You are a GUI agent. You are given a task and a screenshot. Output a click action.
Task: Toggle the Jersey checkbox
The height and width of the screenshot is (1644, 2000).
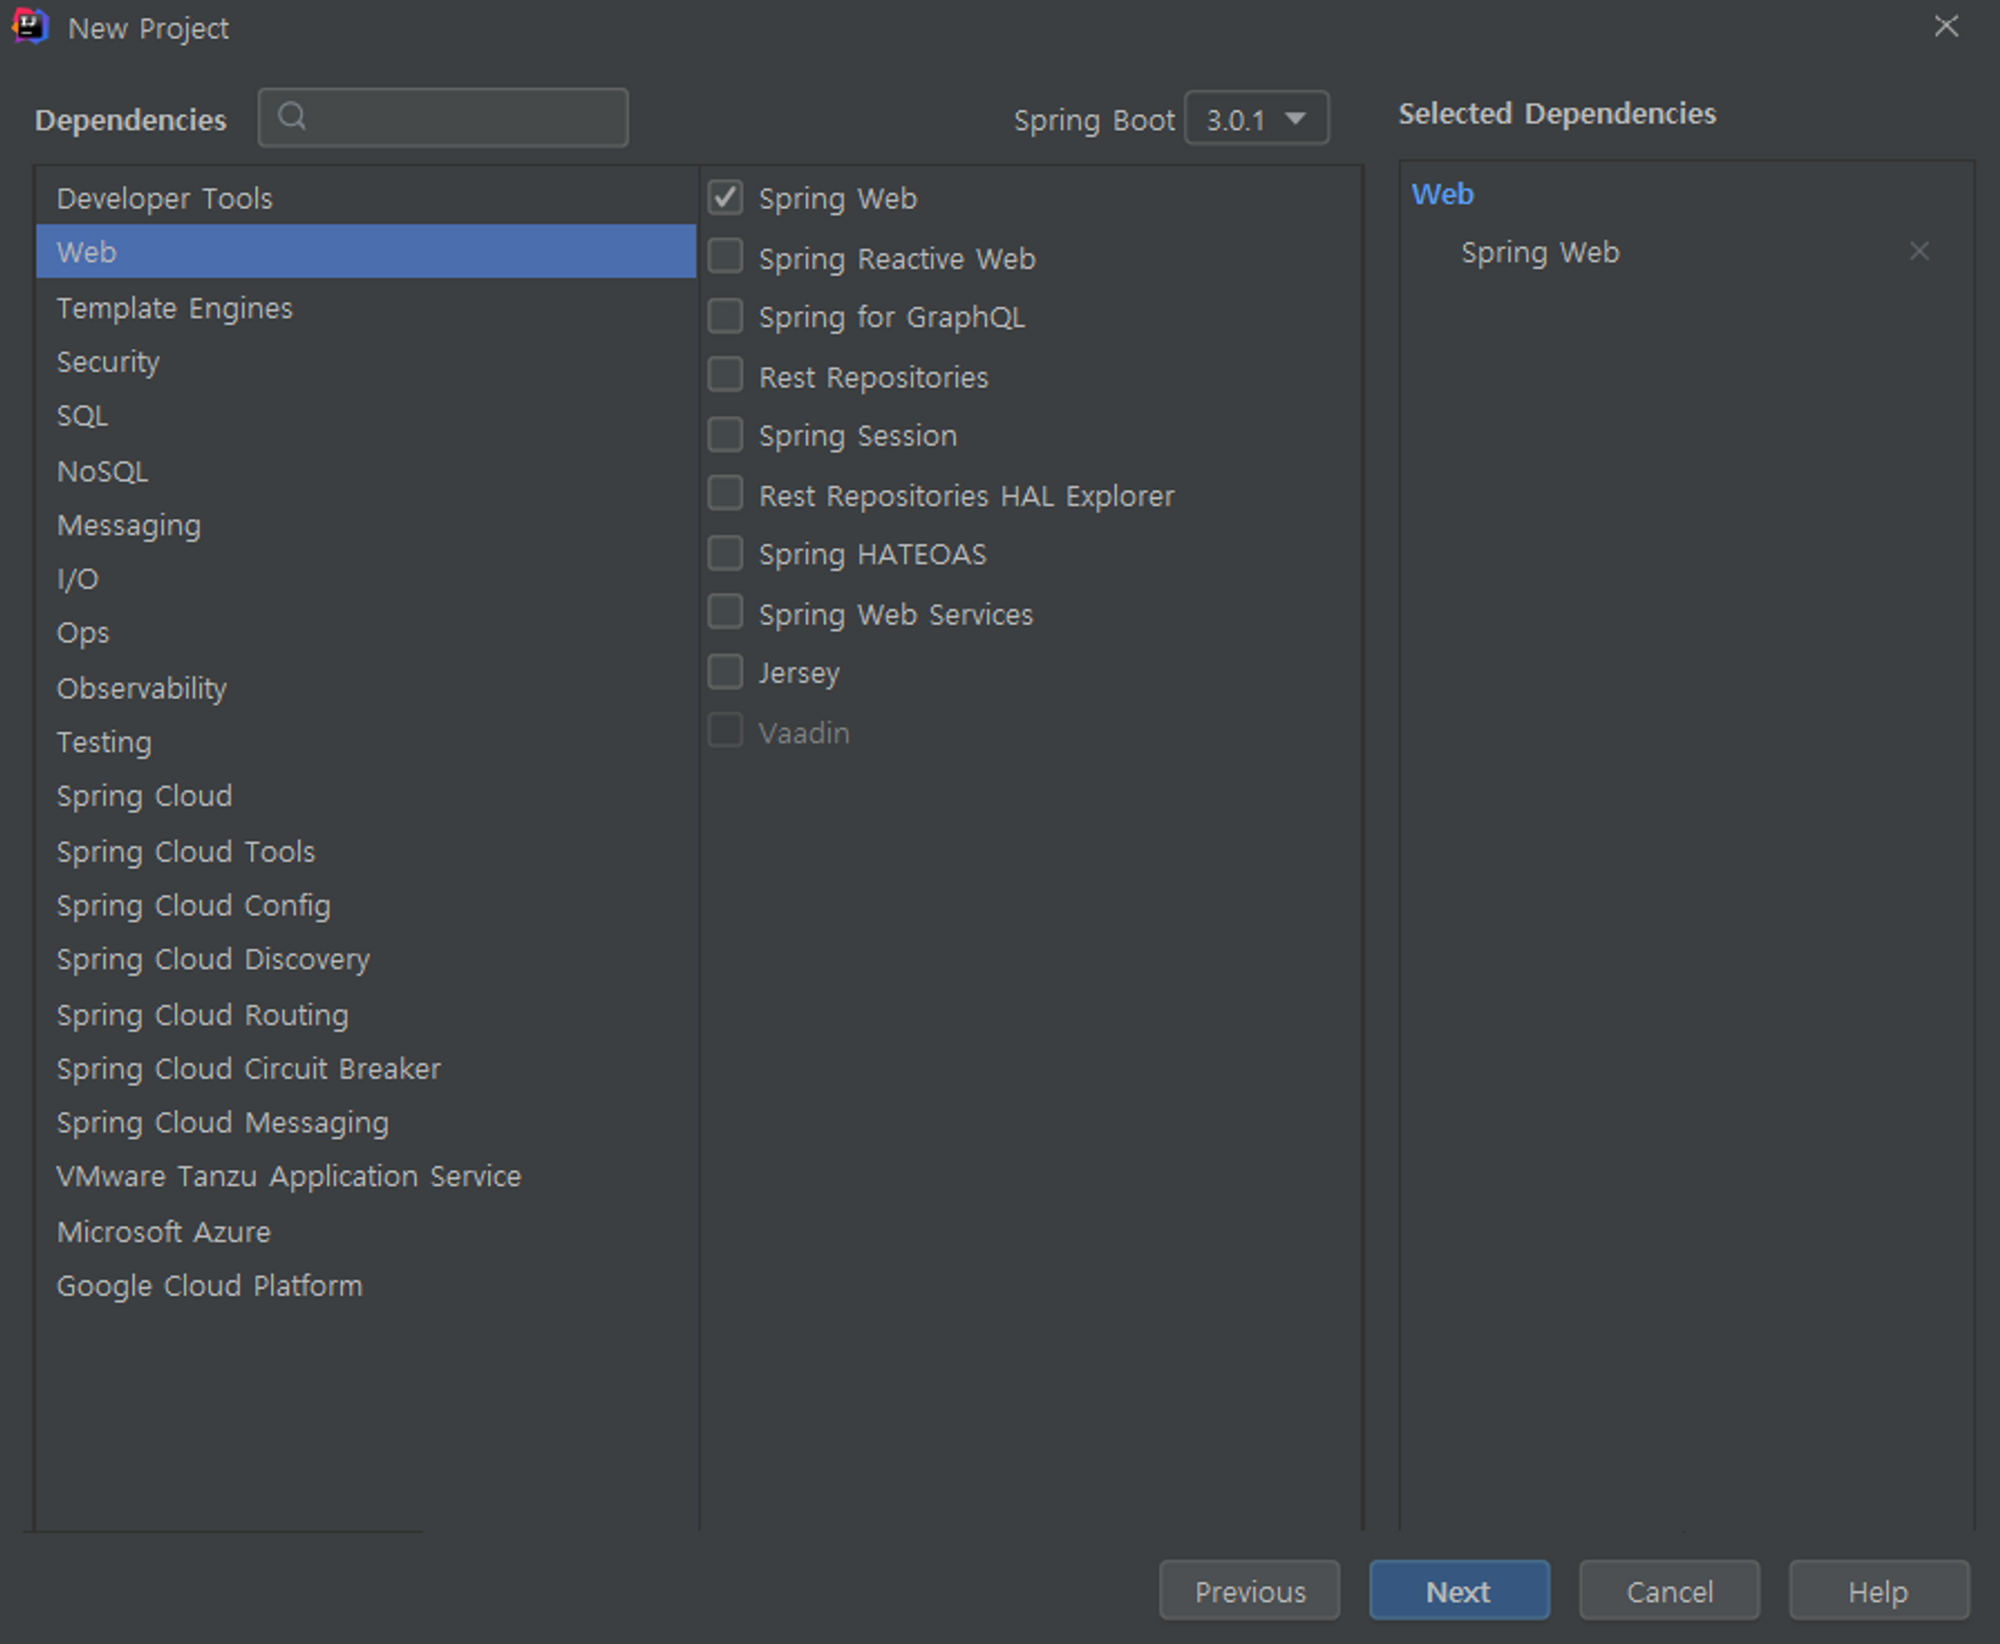point(725,672)
